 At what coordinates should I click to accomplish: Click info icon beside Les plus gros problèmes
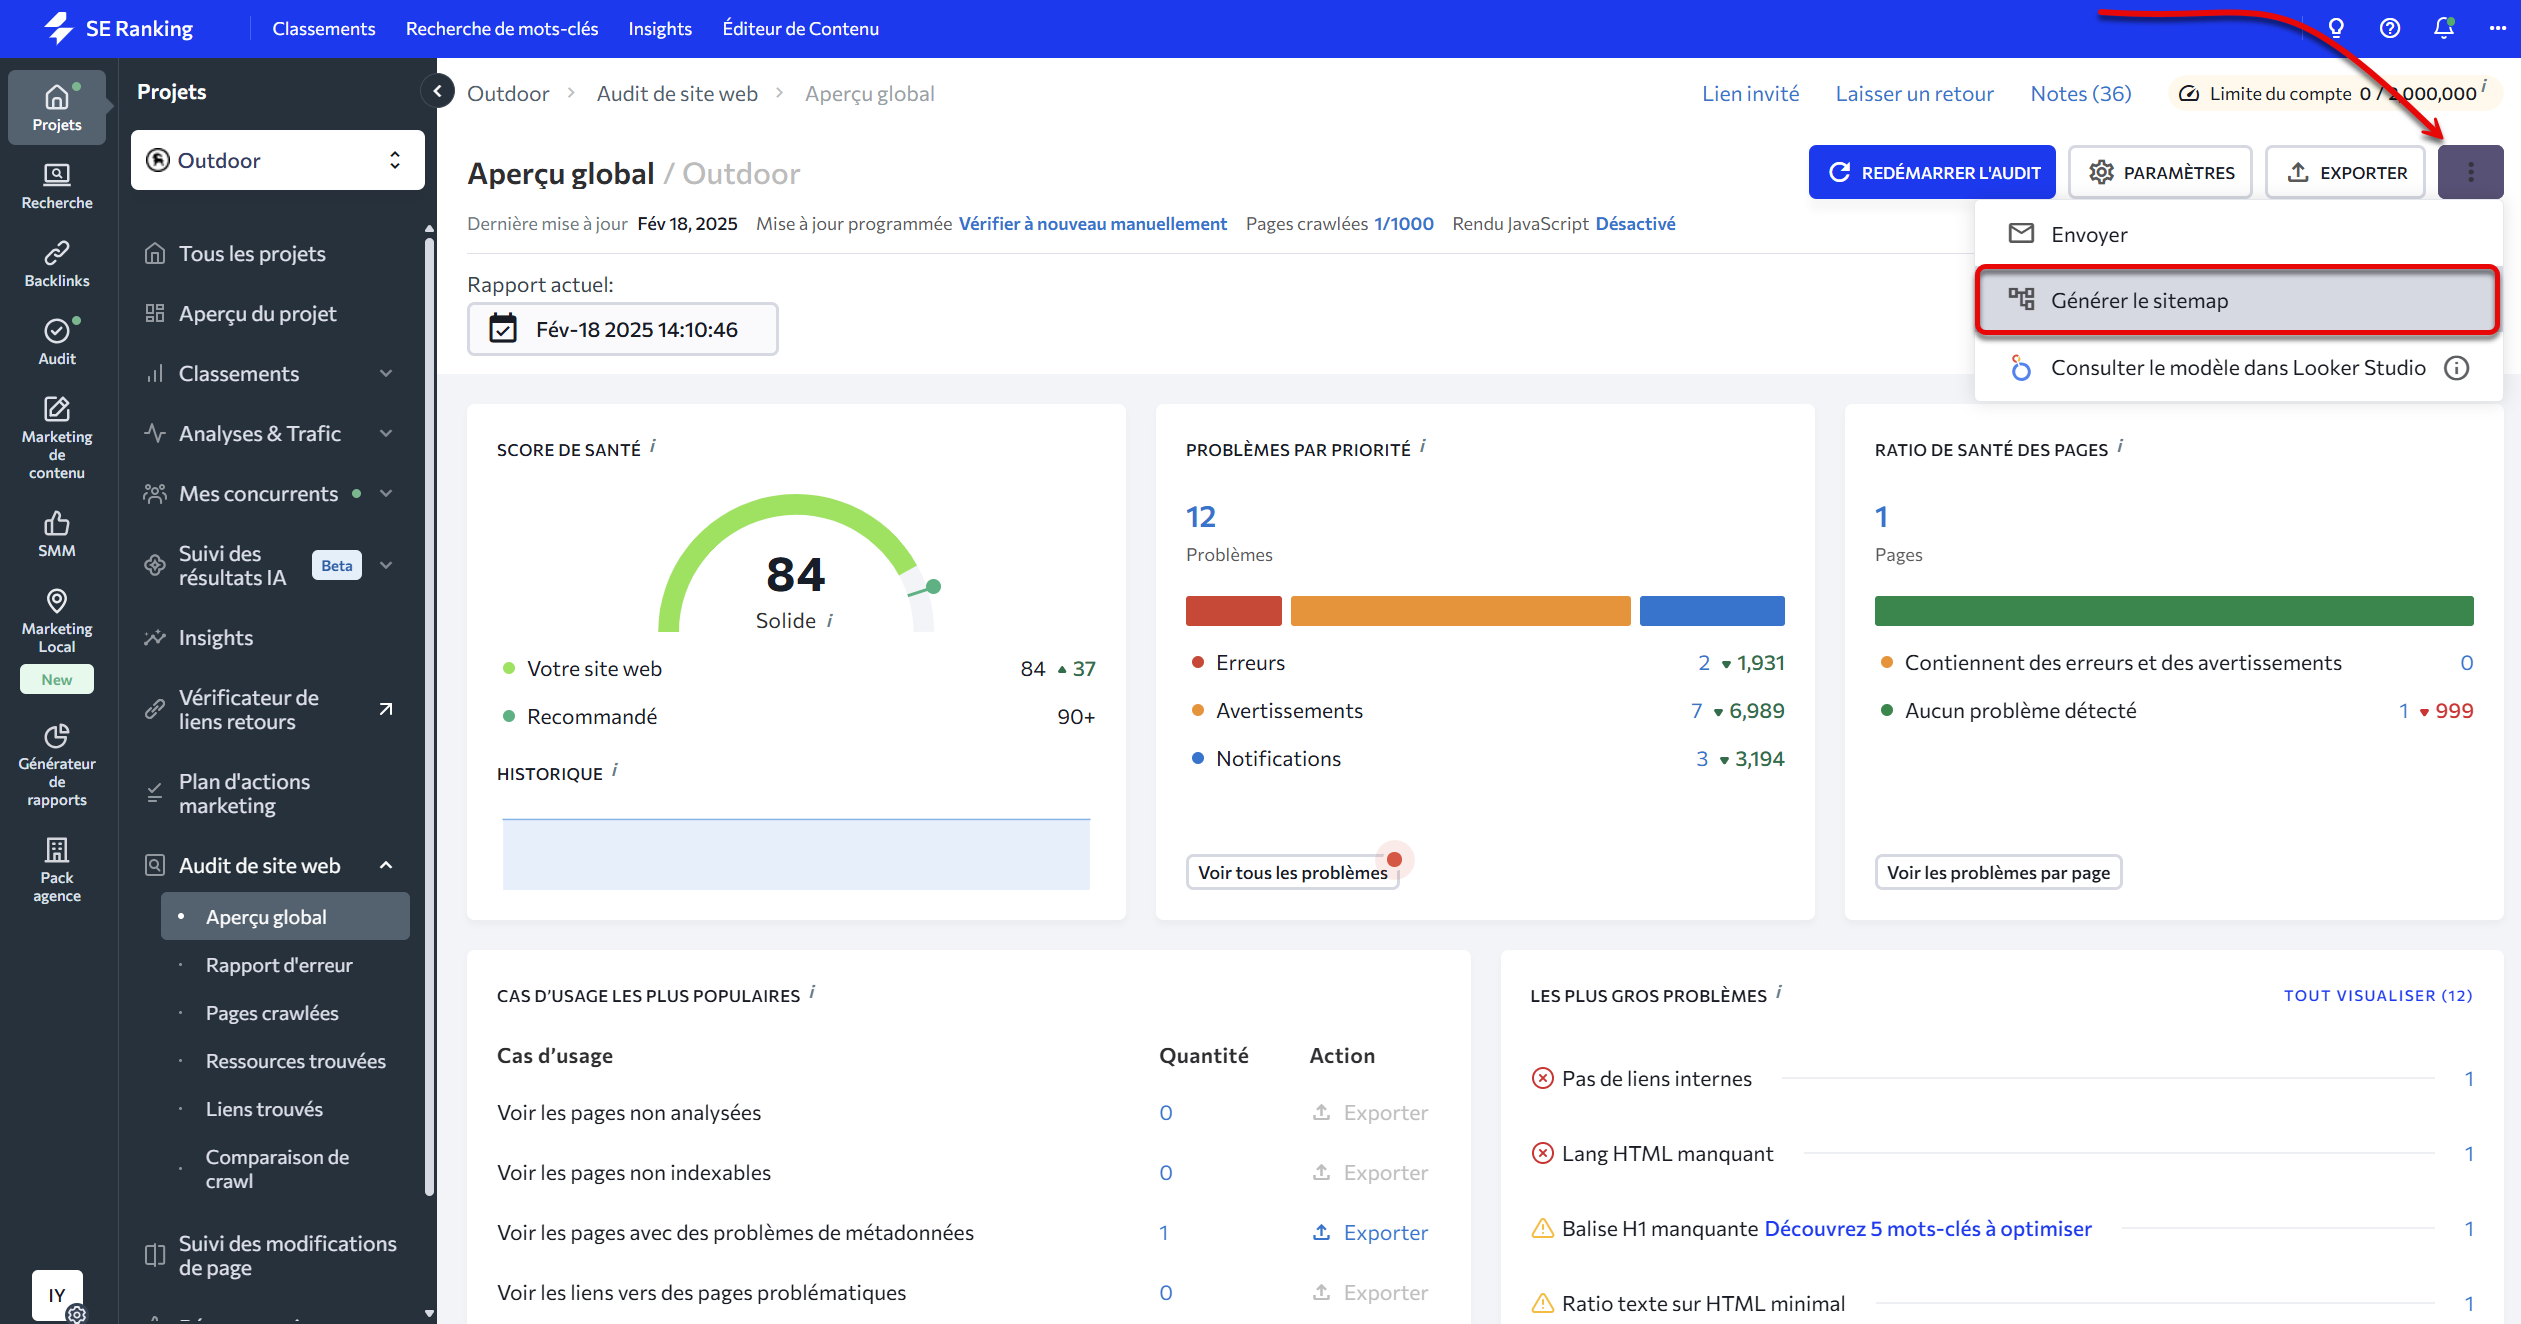tap(1779, 992)
